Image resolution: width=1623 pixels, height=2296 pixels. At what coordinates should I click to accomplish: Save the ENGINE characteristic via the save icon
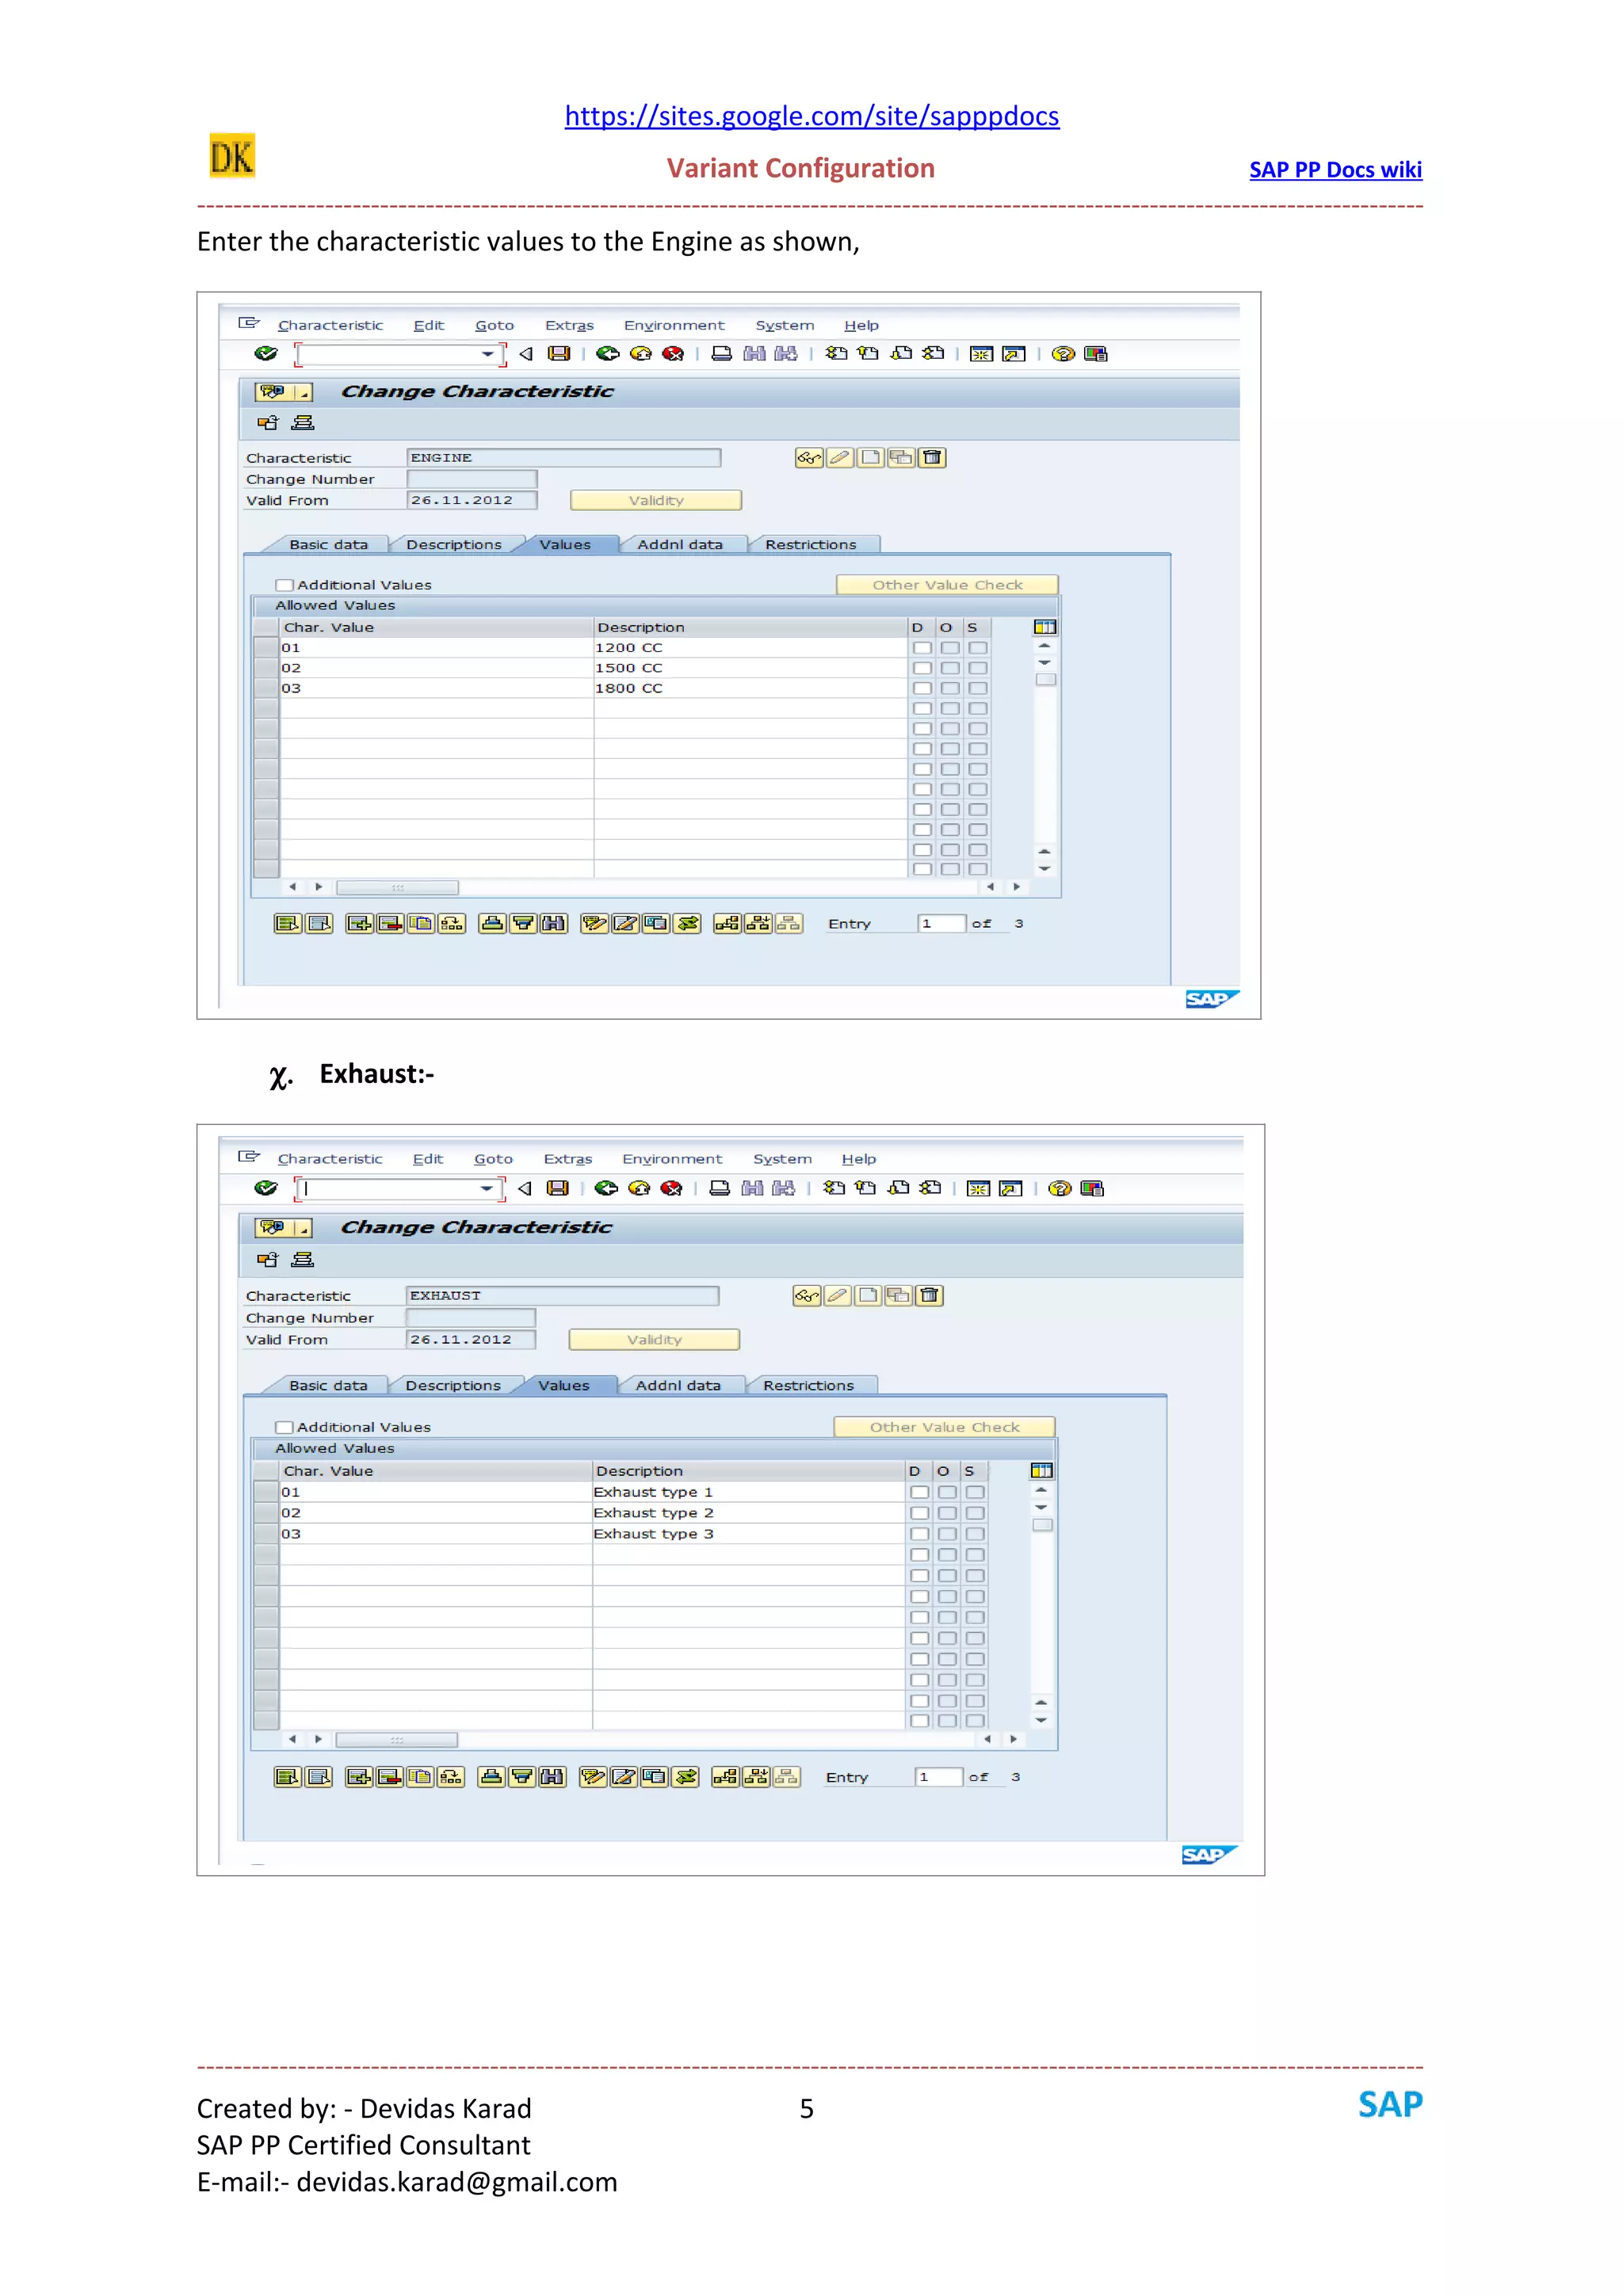tap(559, 354)
